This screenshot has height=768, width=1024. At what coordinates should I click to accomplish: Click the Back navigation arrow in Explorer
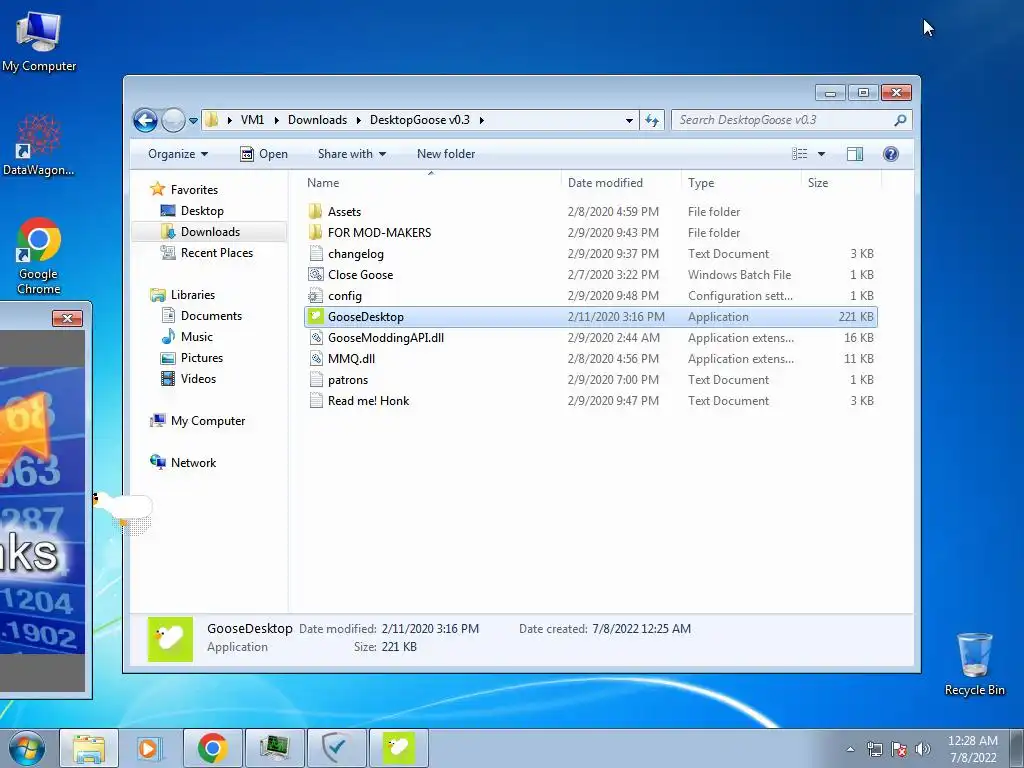[145, 120]
